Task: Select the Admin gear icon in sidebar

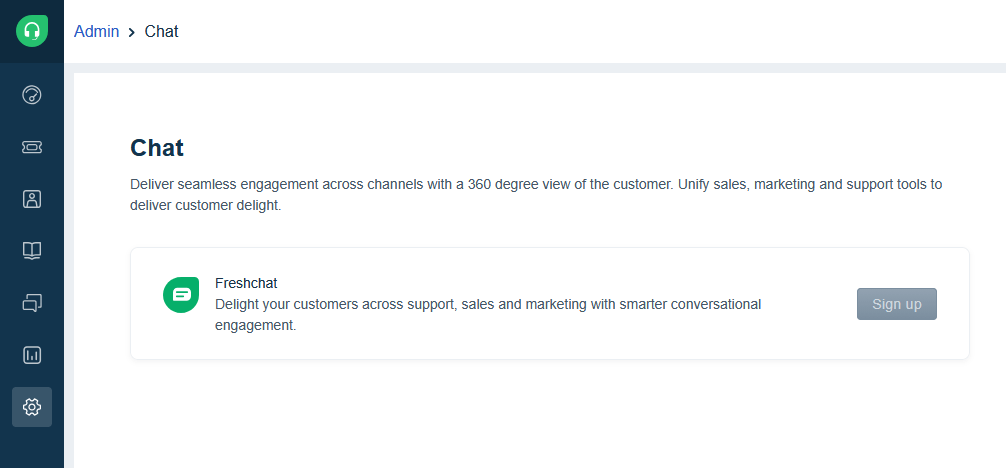Action: (32, 407)
